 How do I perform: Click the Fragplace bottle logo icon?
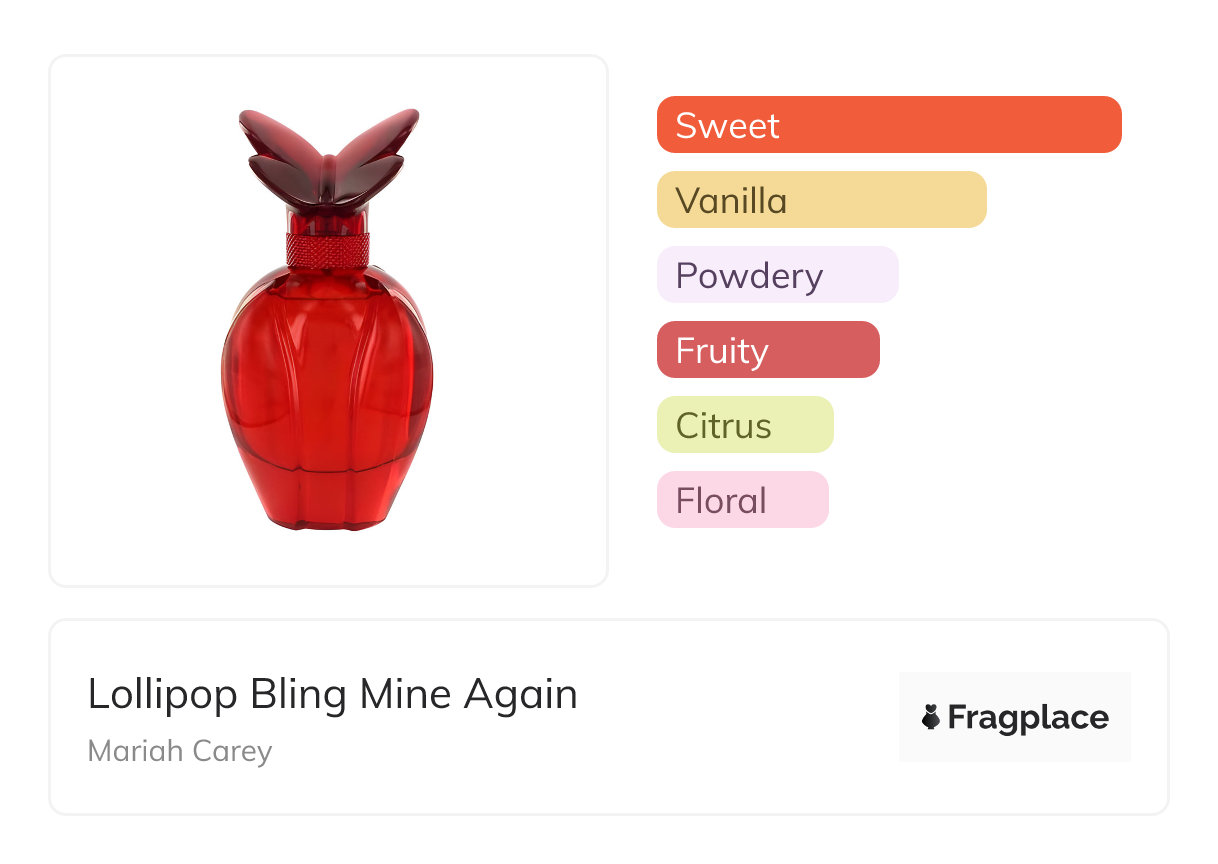[931, 717]
